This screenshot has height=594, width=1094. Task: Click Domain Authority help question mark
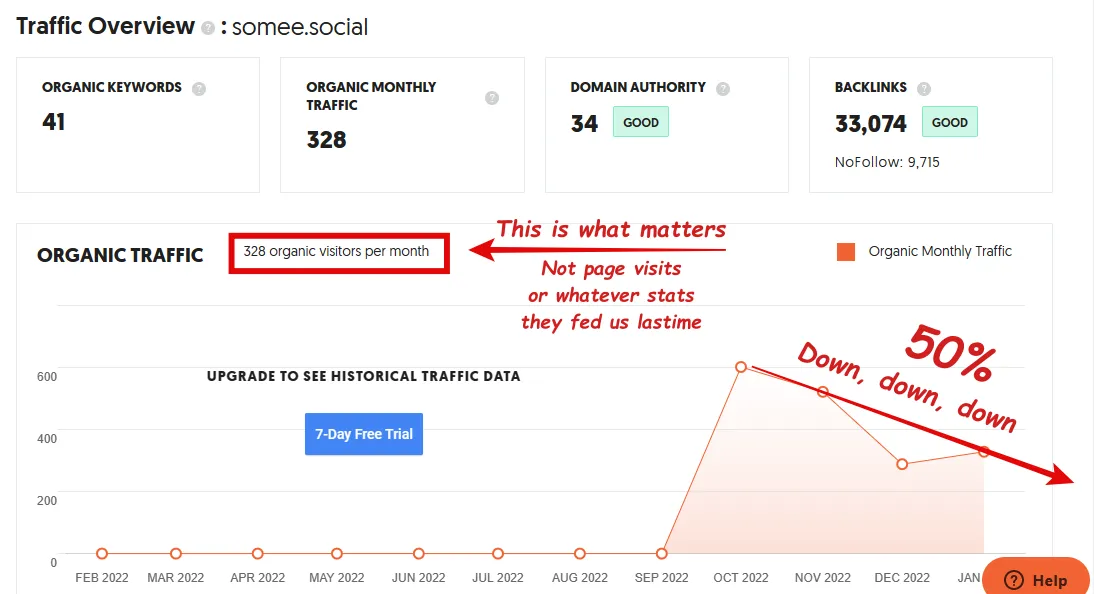click(x=723, y=88)
